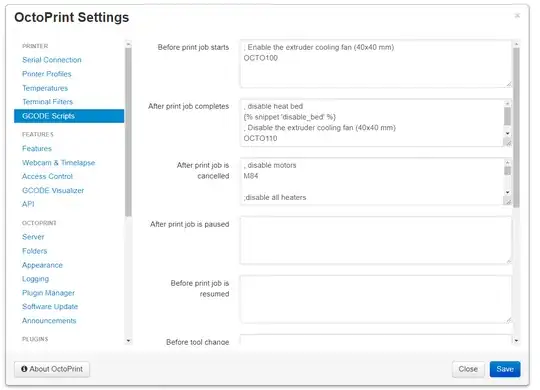Click the '; disable motors' comment line

(x=270, y=165)
